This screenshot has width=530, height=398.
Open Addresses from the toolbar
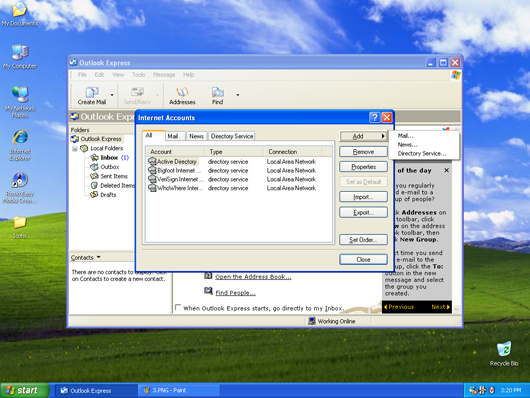182,95
